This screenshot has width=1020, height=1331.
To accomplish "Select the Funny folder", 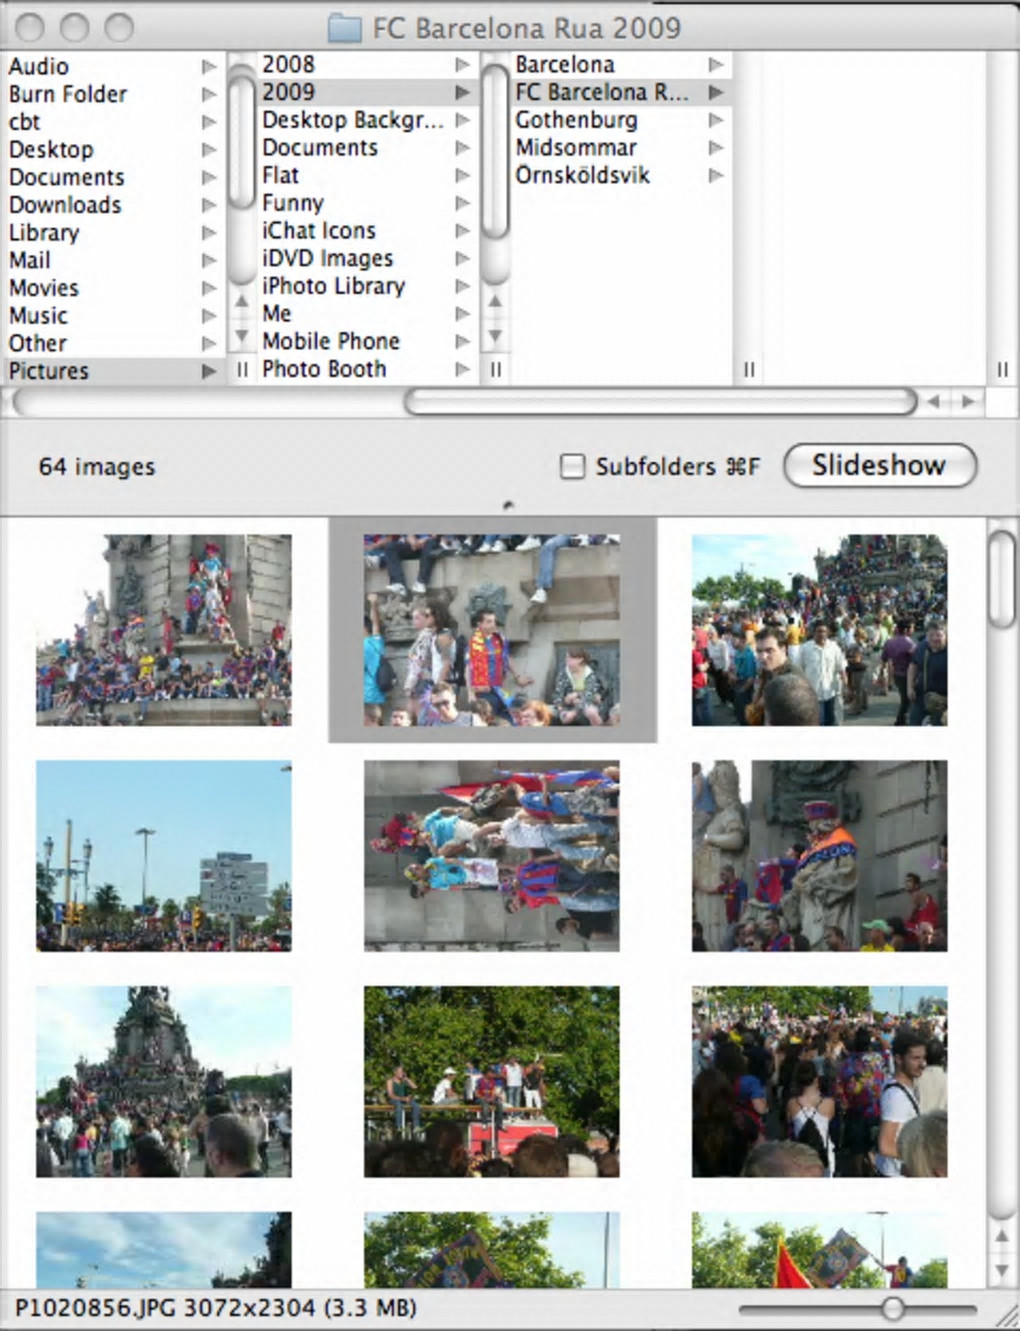I will tap(293, 203).
